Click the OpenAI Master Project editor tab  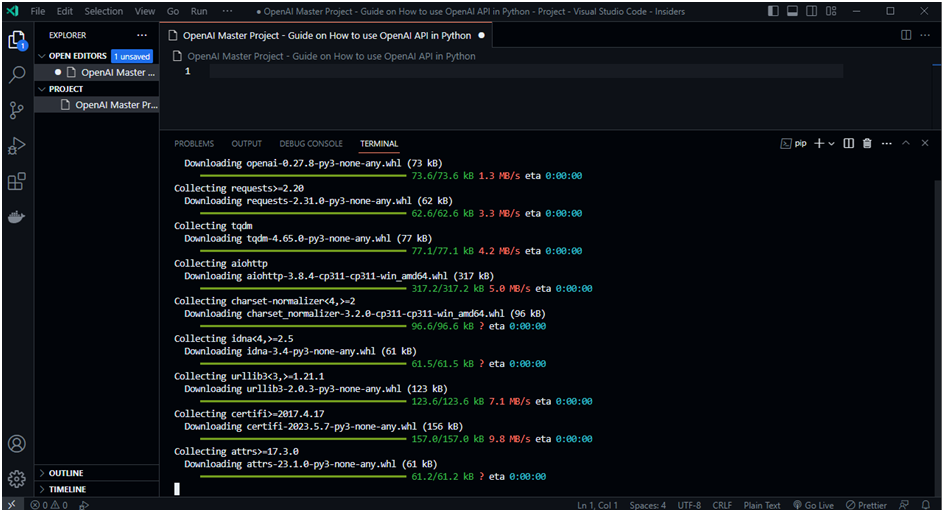tap(327, 36)
